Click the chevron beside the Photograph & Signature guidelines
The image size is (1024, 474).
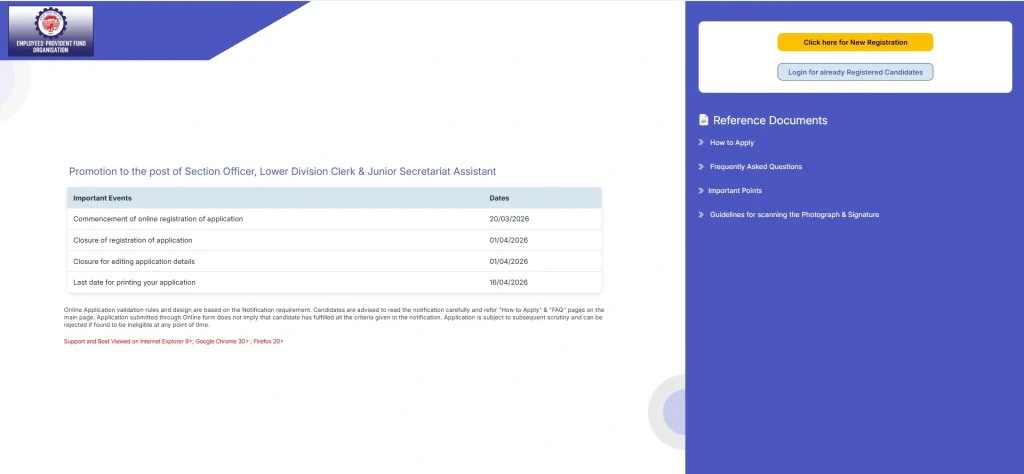coord(701,215)
